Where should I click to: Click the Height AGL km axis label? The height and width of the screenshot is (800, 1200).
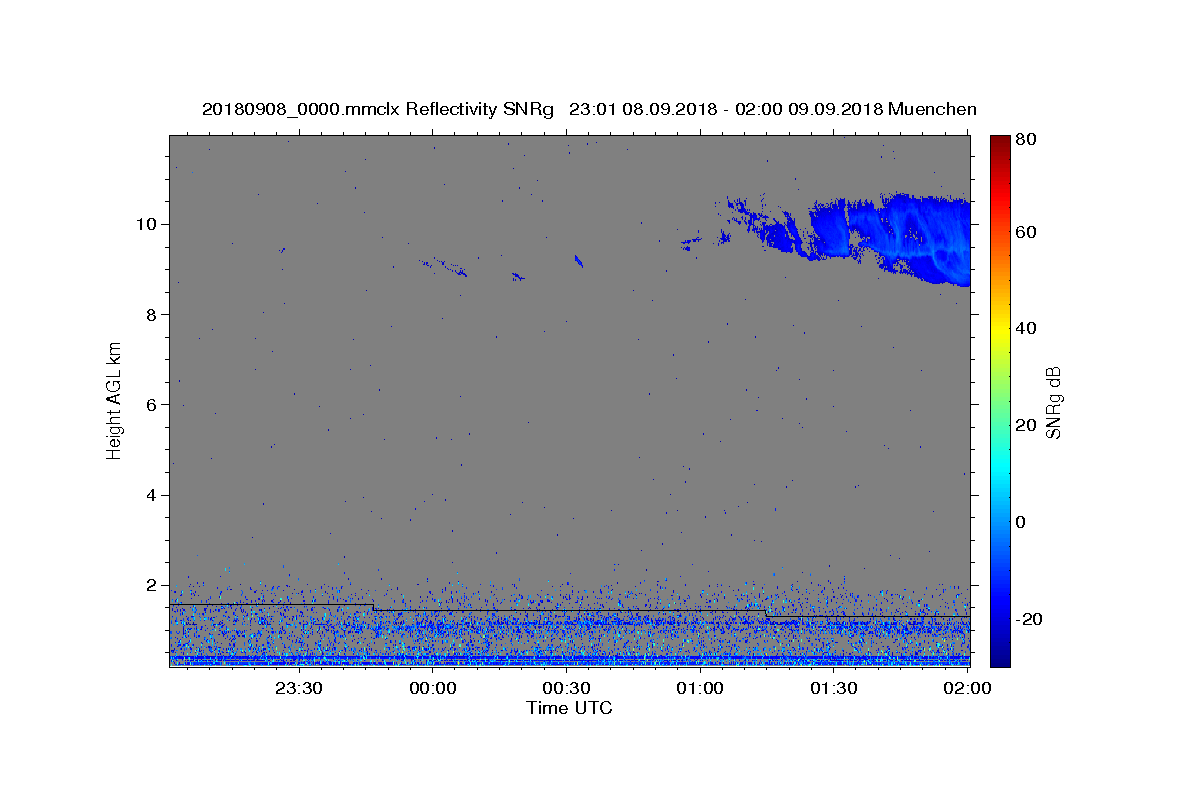click(115, 400)
